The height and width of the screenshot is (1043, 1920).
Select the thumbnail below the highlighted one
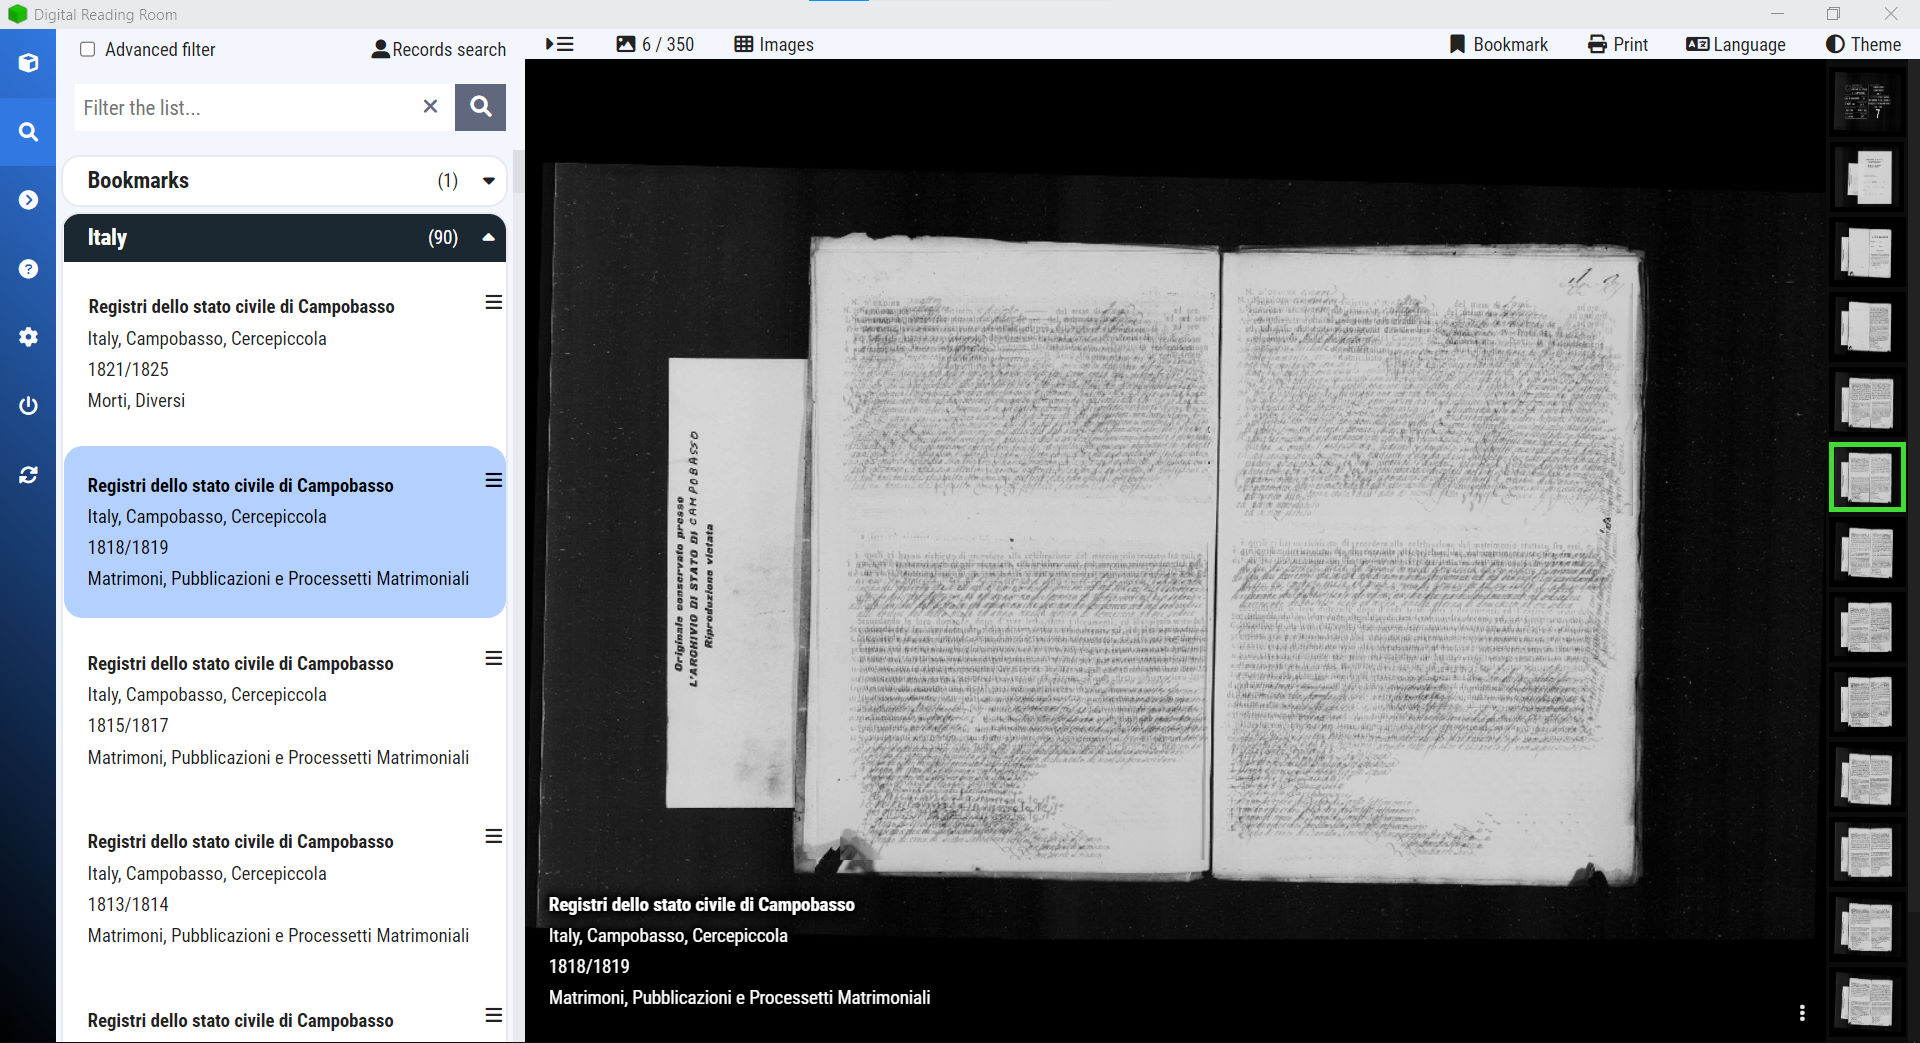click(x=1866, y=553)
